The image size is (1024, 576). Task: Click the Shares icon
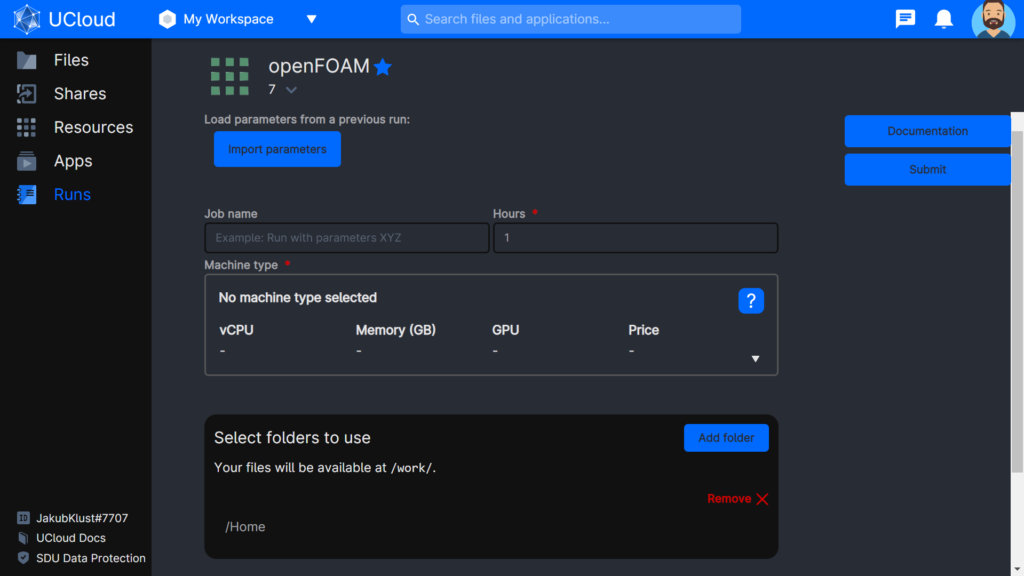coord(26,93)
